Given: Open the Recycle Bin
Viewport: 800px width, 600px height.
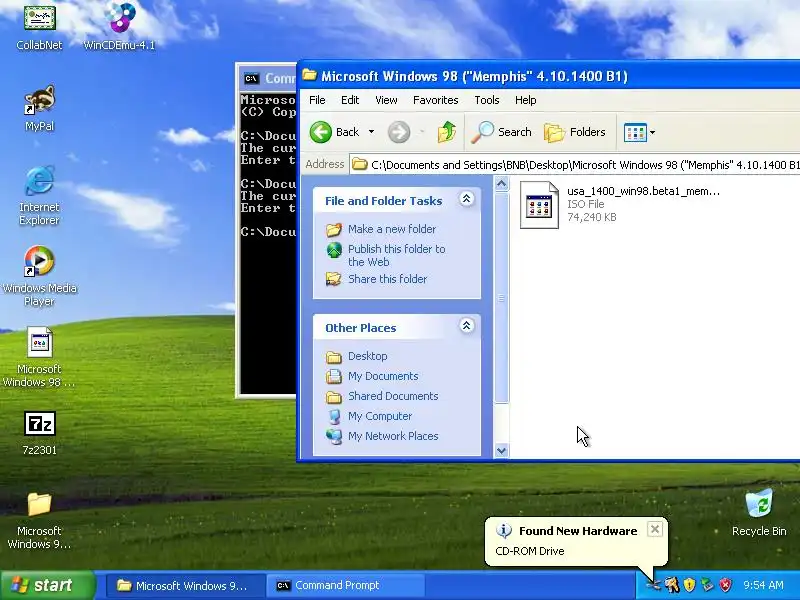Looking at the screenshot, I should click(759, 512).
